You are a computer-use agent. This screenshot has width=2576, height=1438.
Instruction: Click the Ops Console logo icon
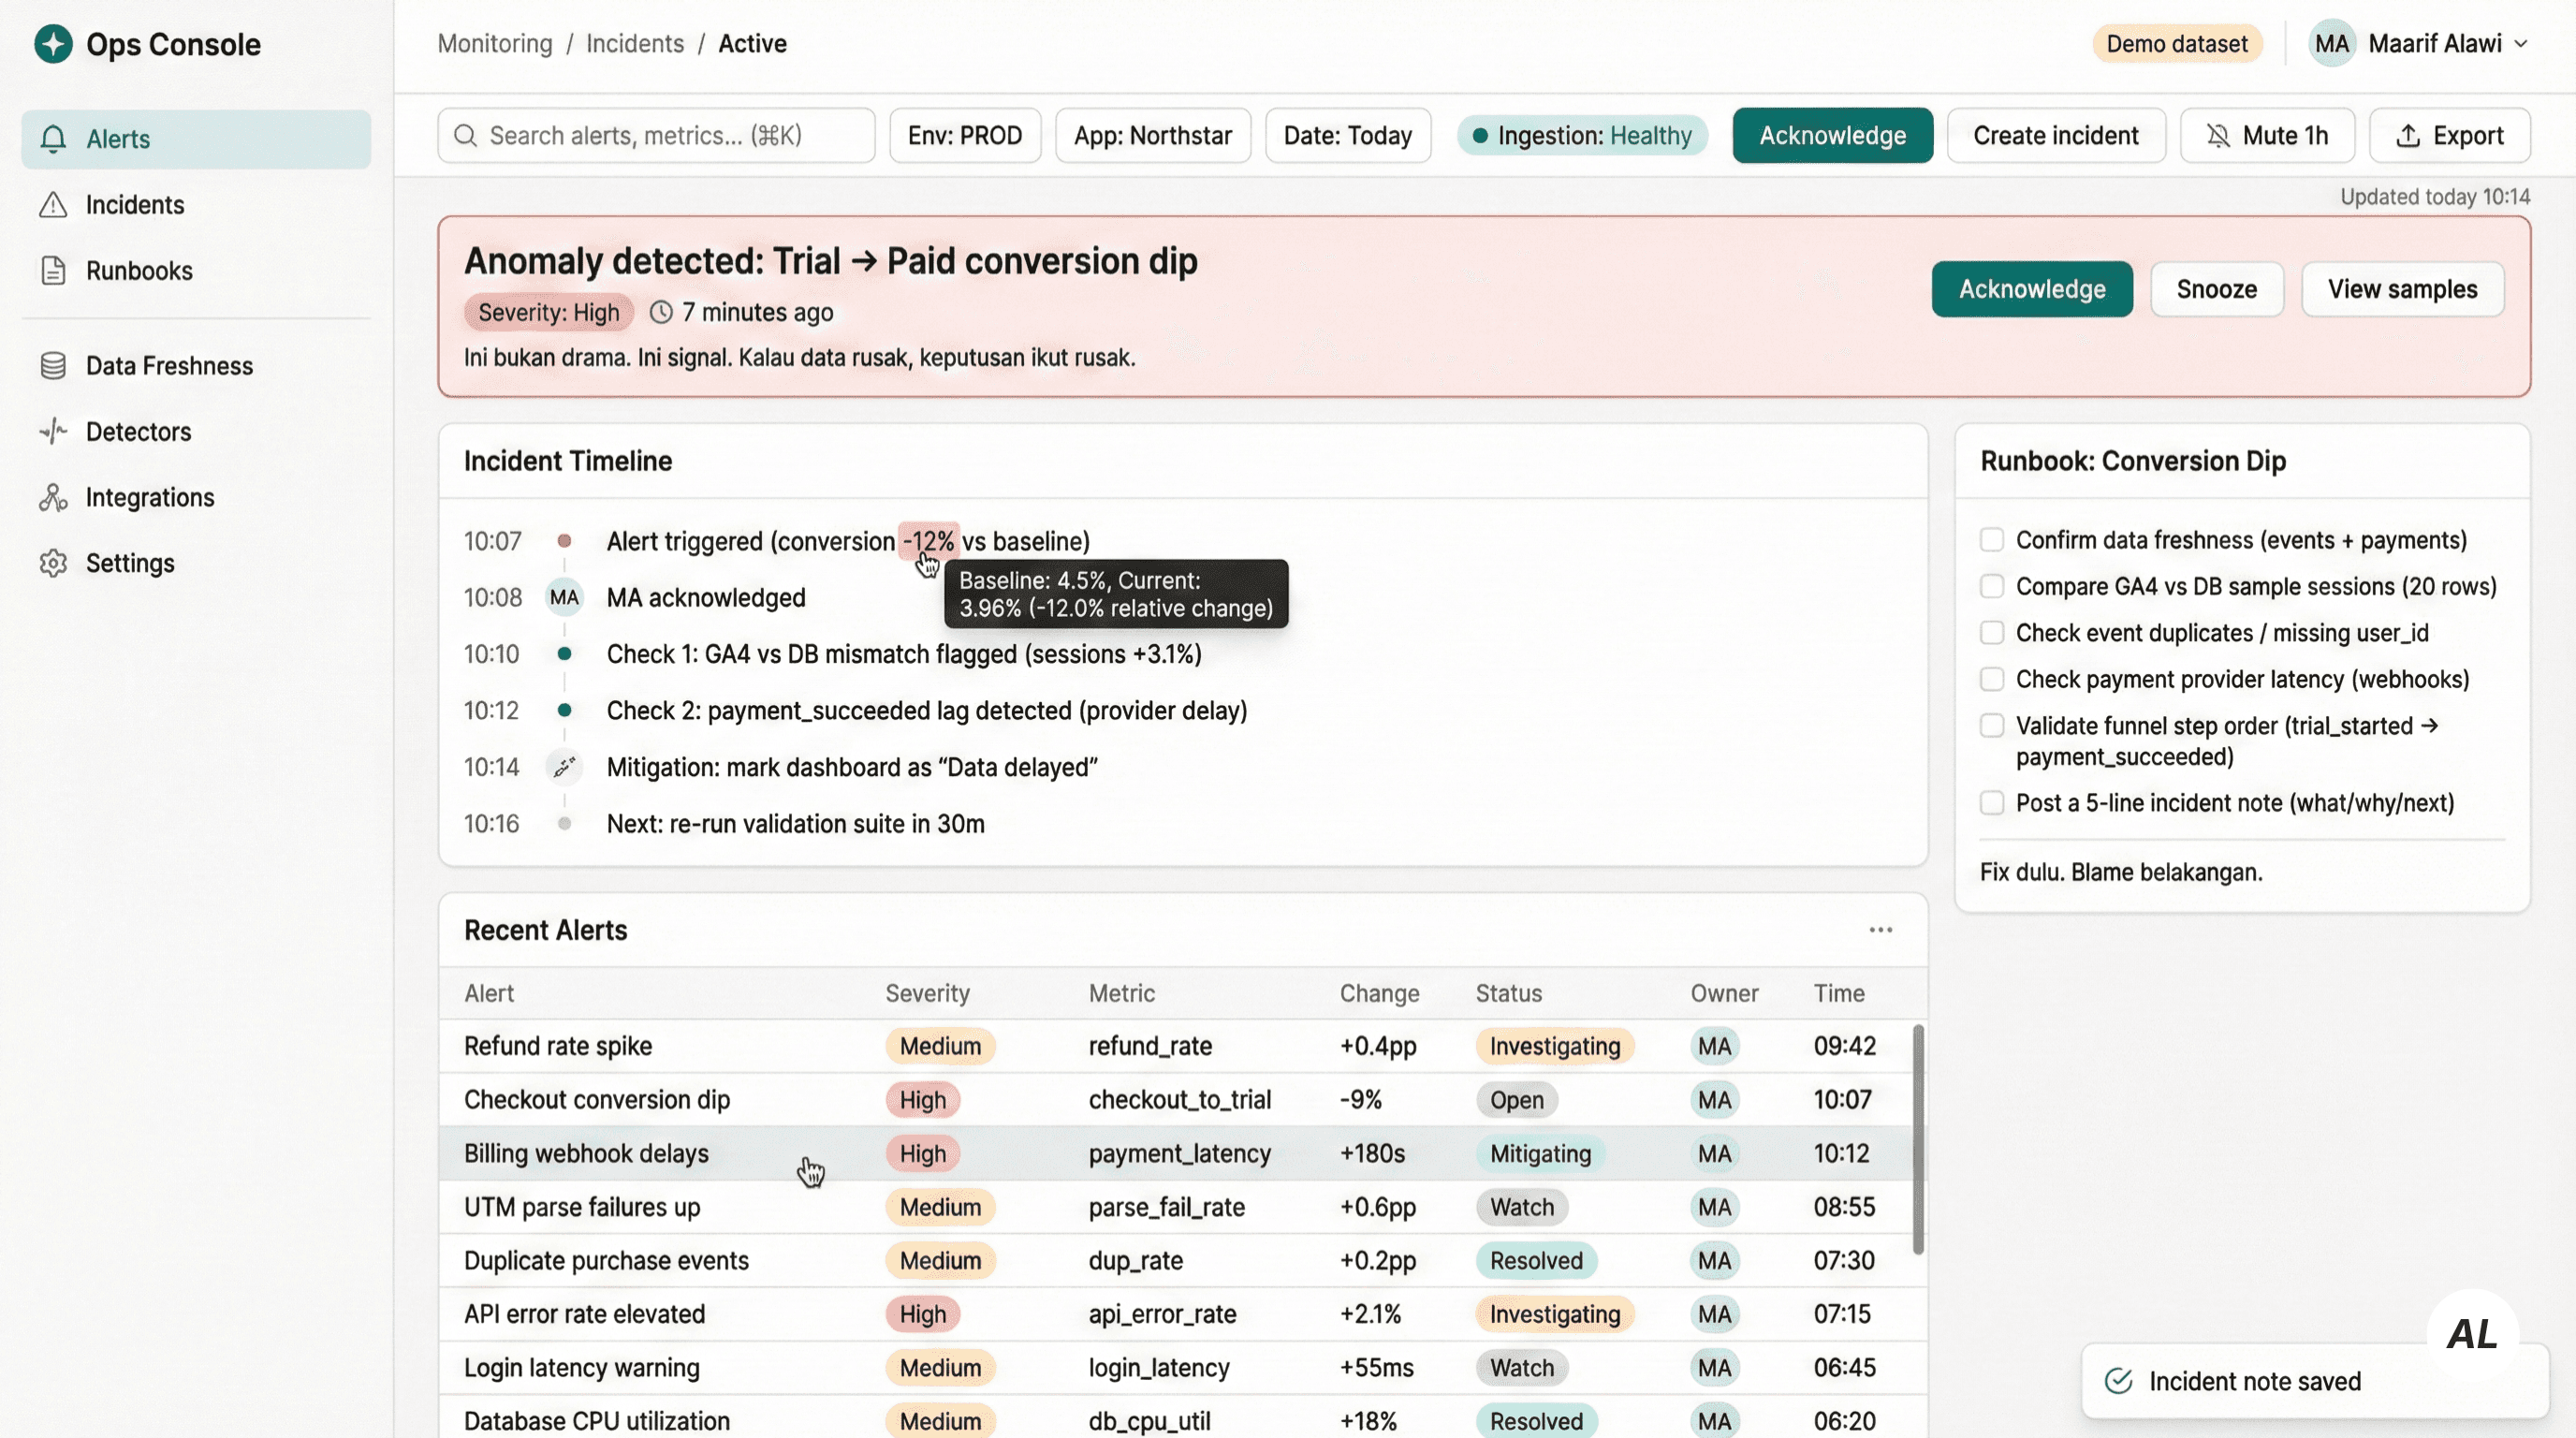click(x=53, y=44)
